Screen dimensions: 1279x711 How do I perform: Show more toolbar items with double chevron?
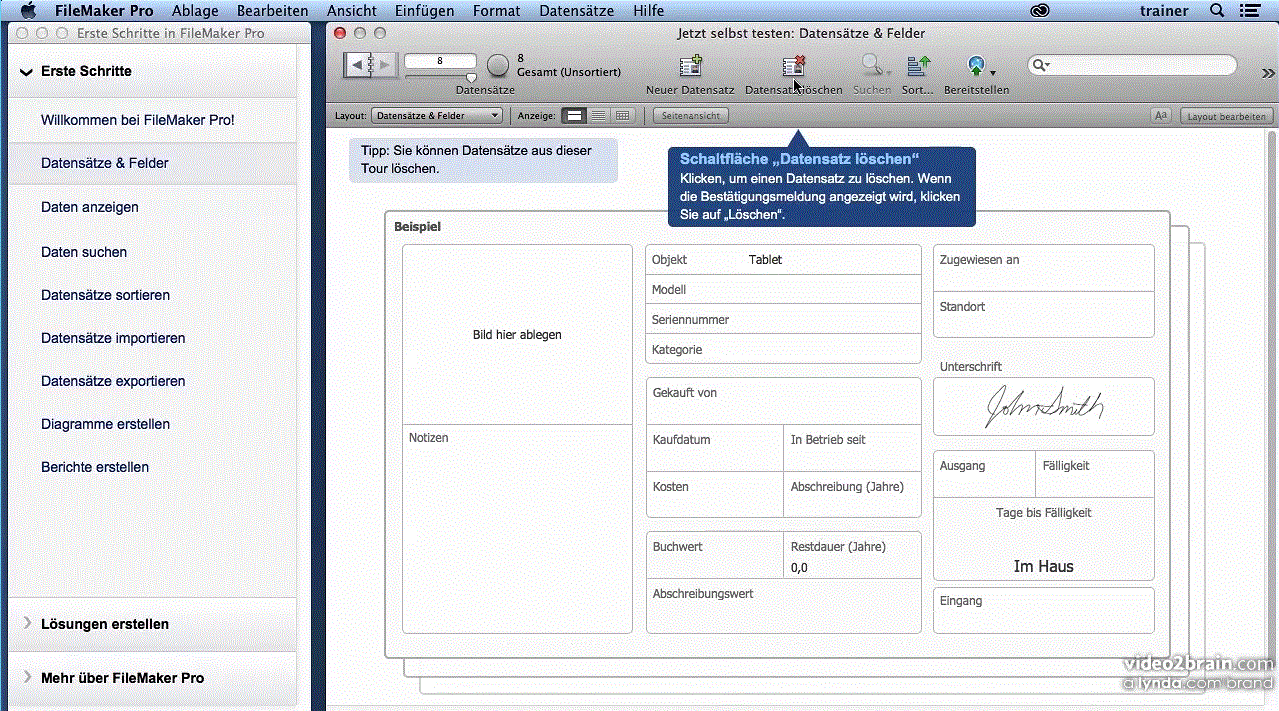[1268, 73]
